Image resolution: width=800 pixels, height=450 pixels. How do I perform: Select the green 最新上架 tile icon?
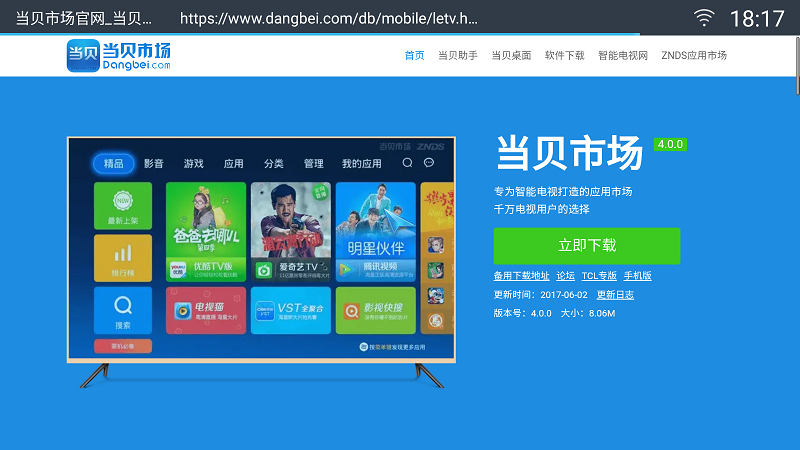click(123, 205)
